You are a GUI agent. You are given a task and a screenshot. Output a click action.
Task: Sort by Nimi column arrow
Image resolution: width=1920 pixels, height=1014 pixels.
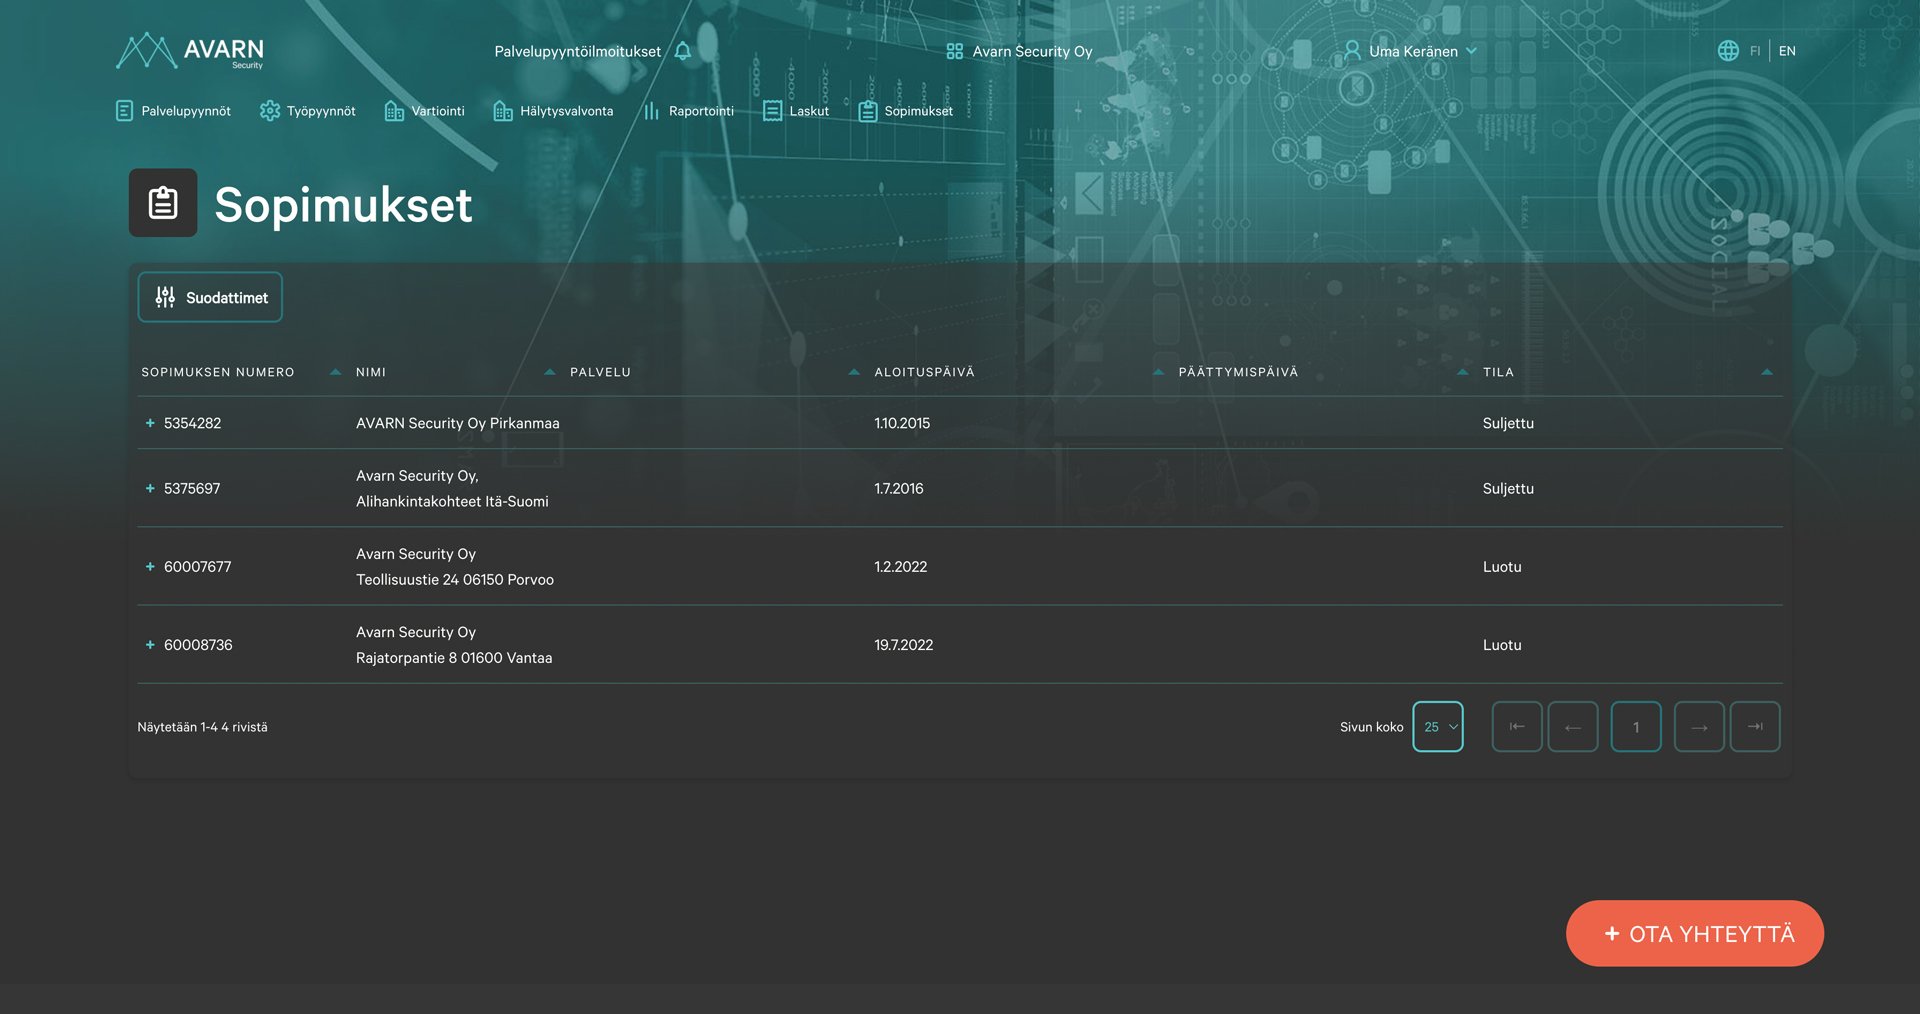(x=550, y=372)
